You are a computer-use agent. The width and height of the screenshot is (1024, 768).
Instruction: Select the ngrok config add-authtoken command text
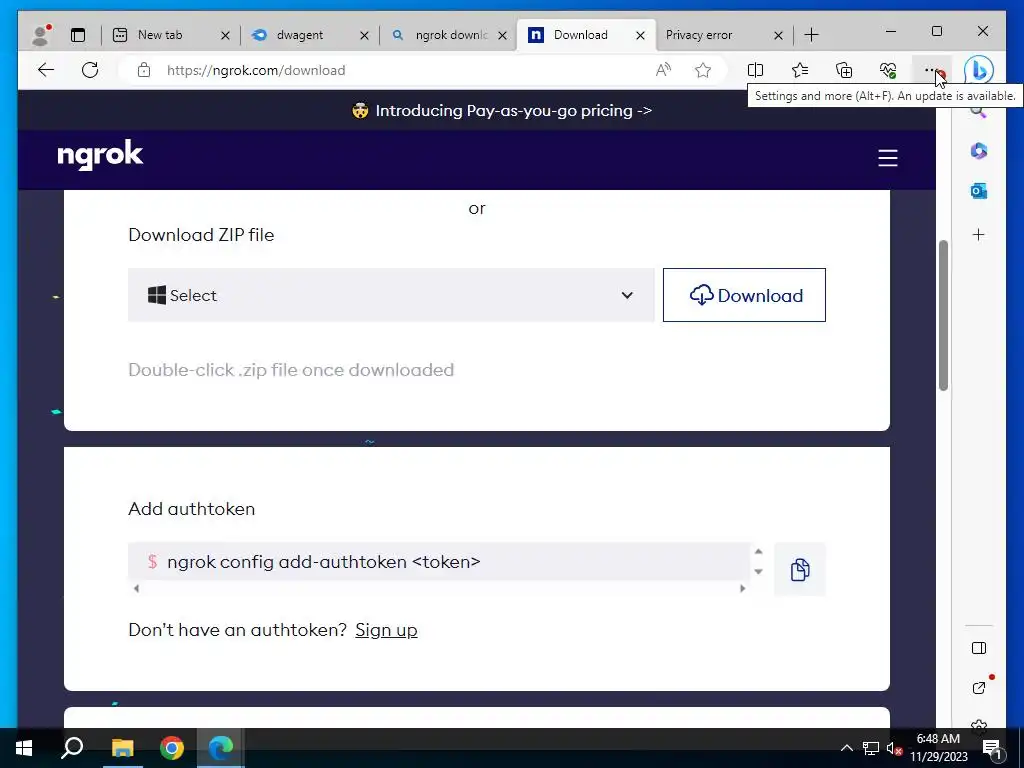[x=323, y=562]
